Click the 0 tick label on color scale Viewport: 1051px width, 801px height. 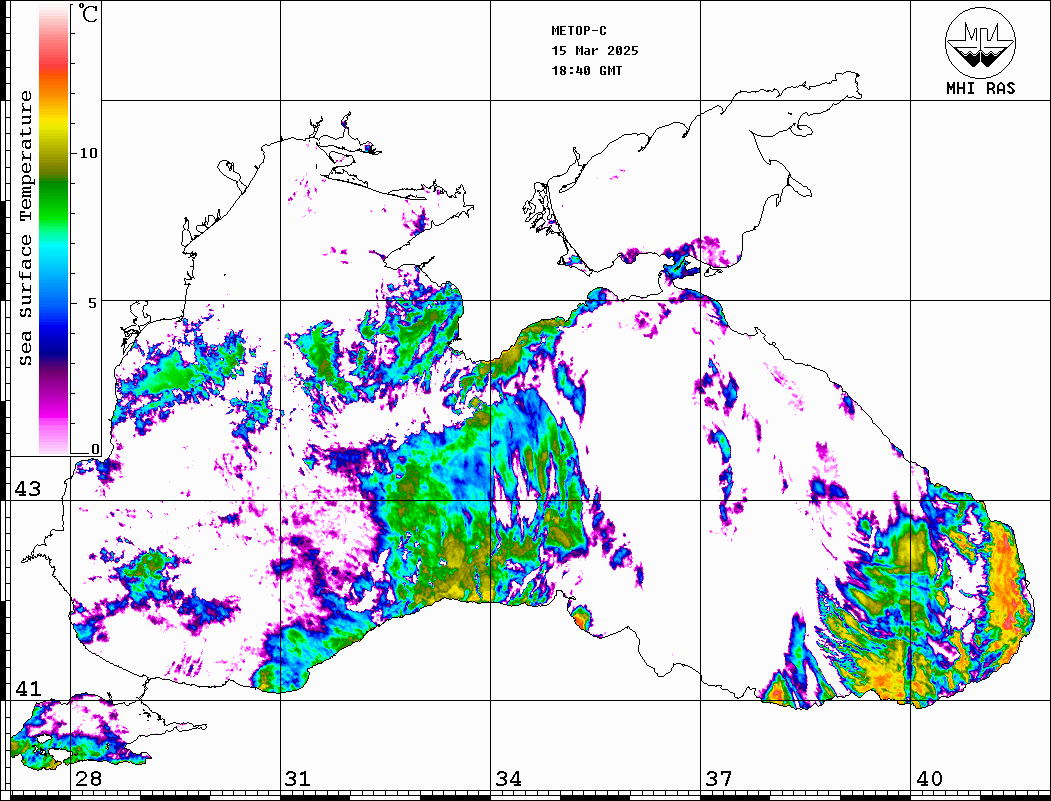pos(95,449)
